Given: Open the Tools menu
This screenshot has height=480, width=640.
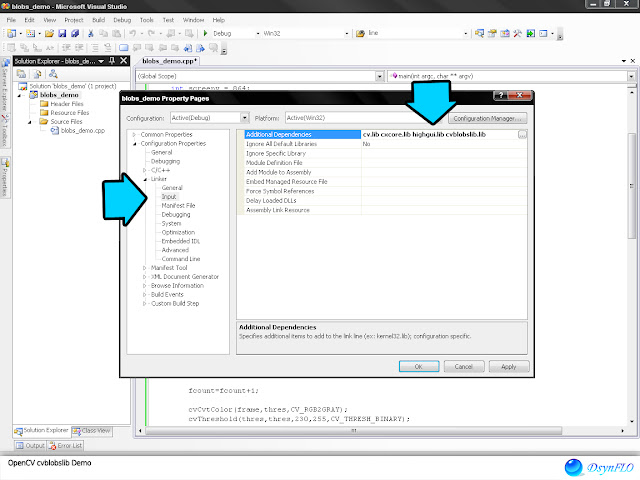Looking at the screenshot, I should 147,20.
